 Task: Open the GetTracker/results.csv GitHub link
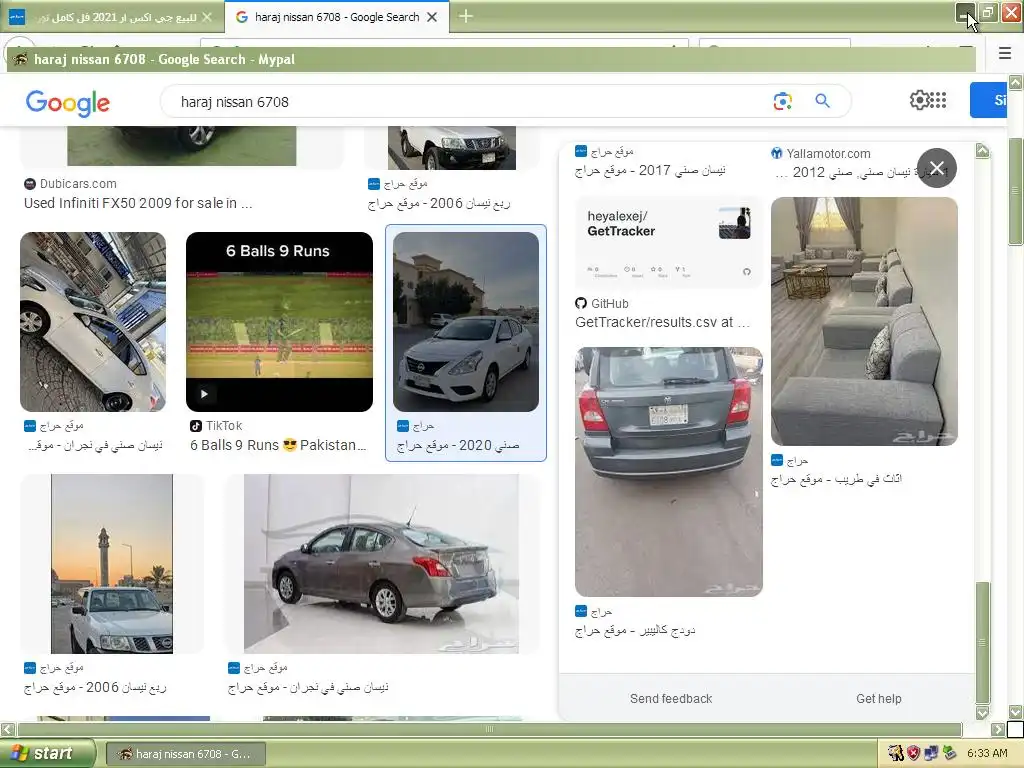pos(662,322)
